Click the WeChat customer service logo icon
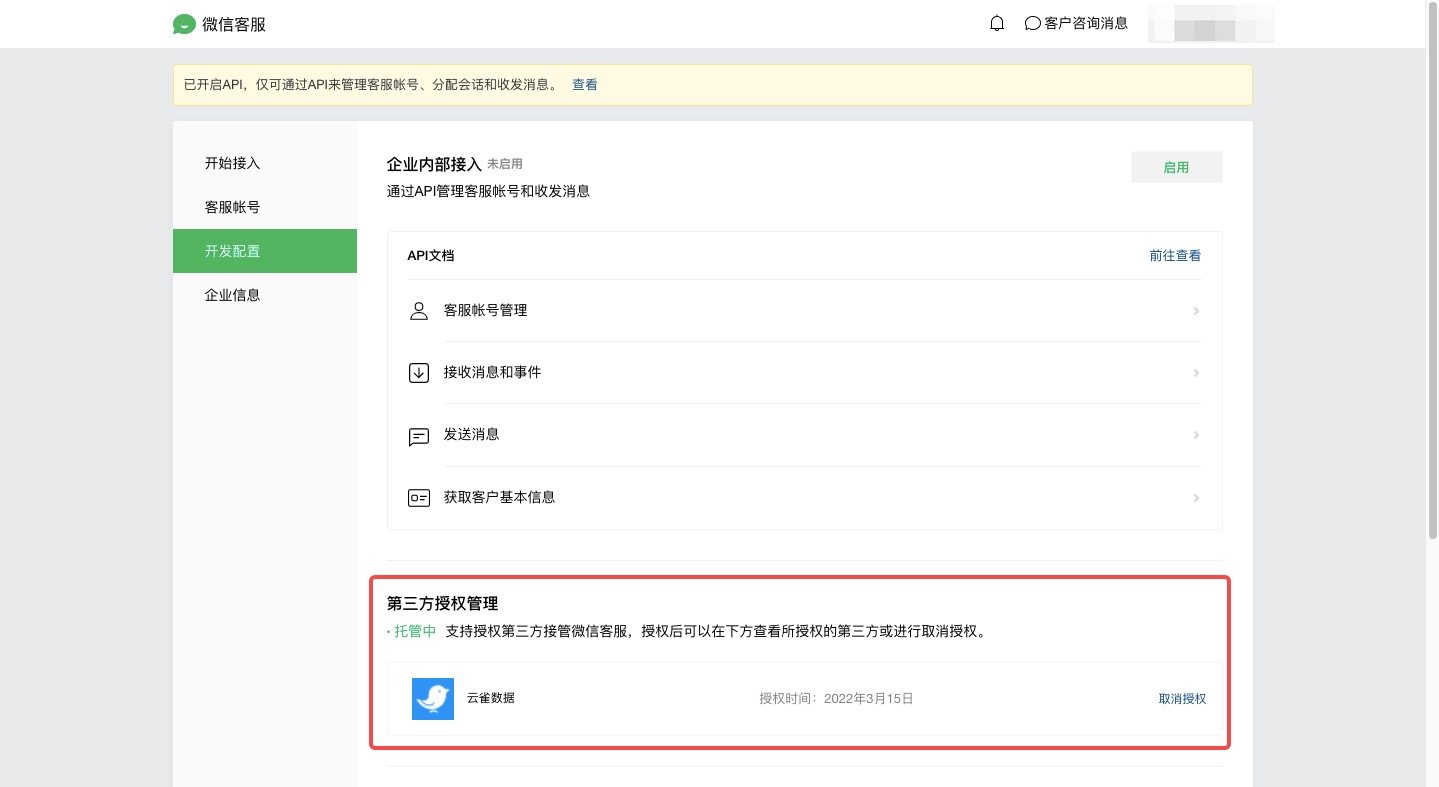This screenshot has width=1439, height=787. click(x=184, y=24)
